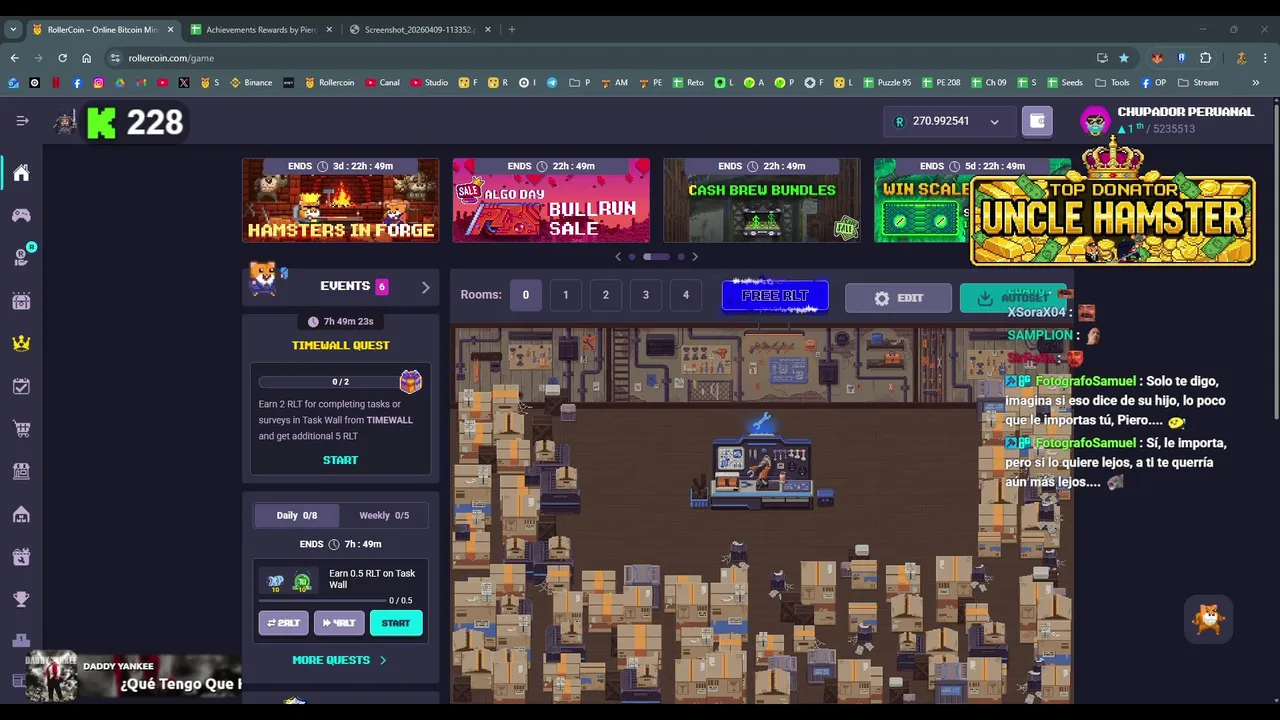This screenshot has height=720, width=1280.
Task: Open the warehouse storage sidebar icon
Action: (21, 514)
